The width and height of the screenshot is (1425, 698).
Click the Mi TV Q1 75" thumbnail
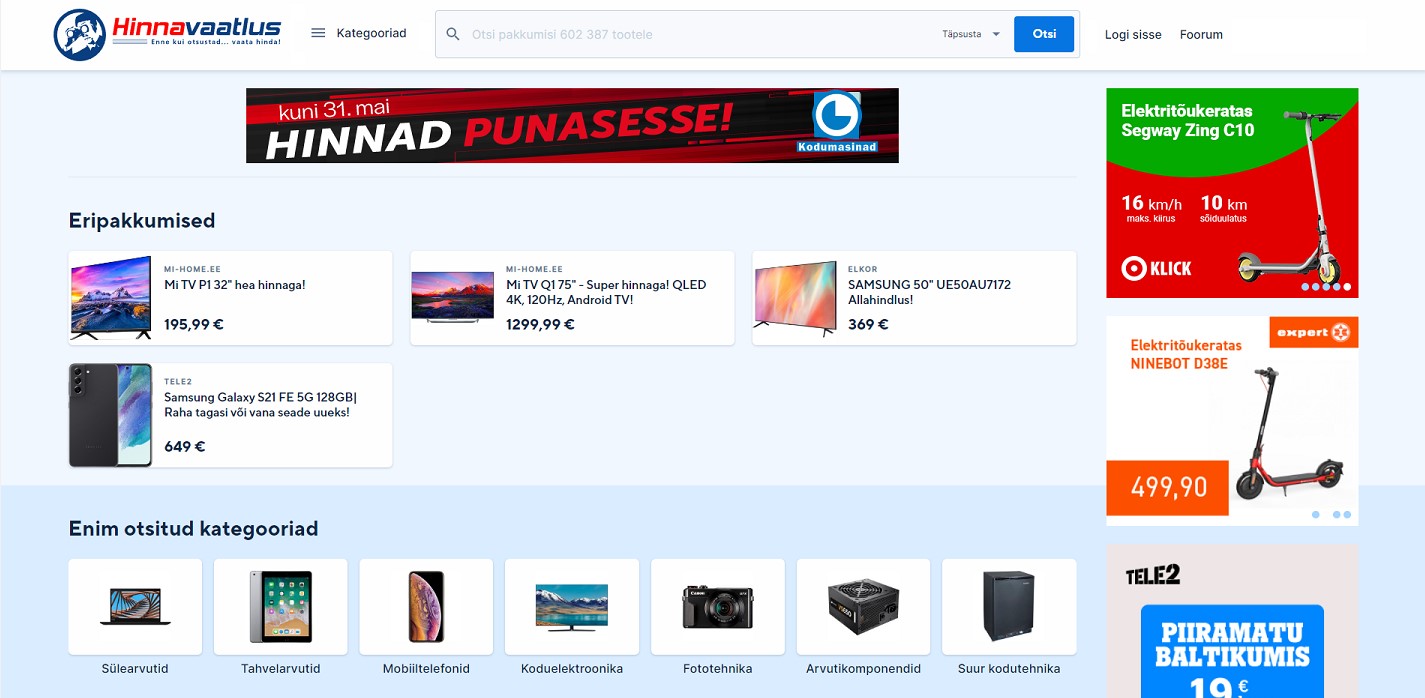[453, 297]
